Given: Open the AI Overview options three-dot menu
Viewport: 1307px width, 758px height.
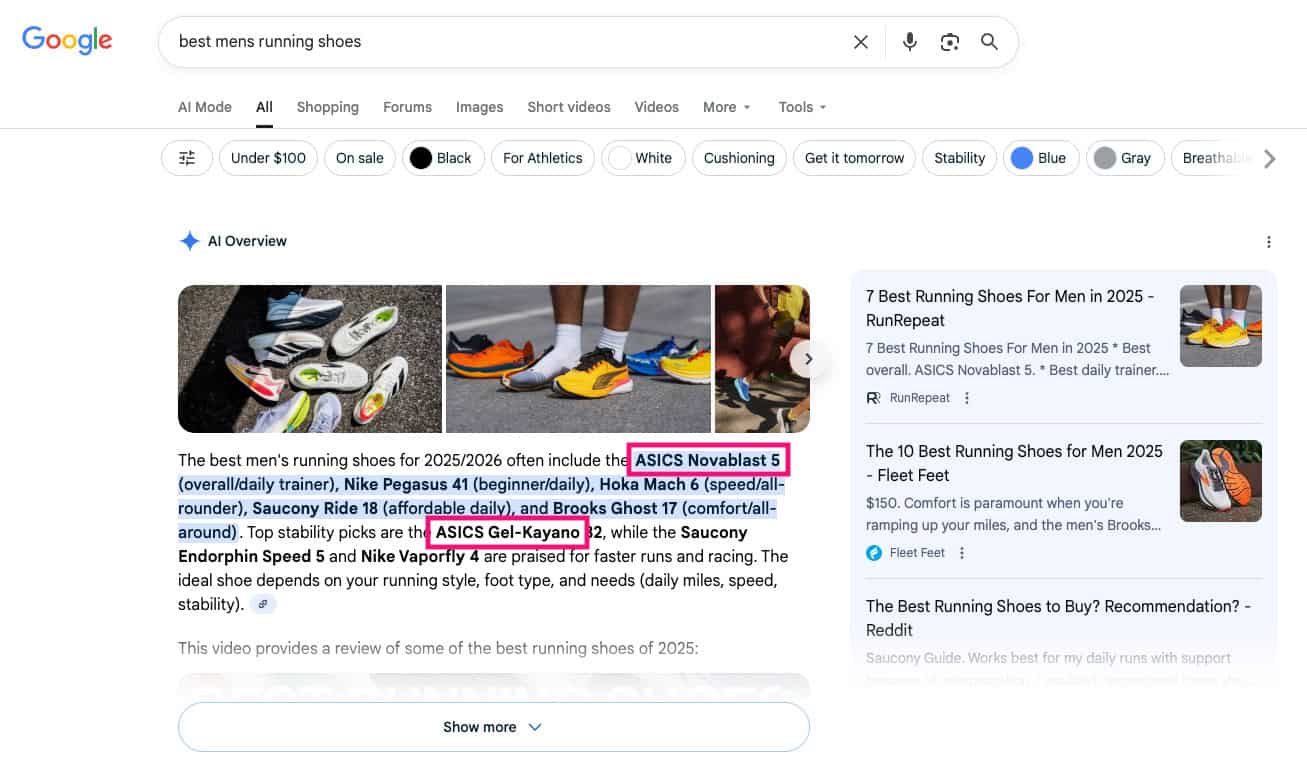Looking at the screenshot, I should point(1268,241).
